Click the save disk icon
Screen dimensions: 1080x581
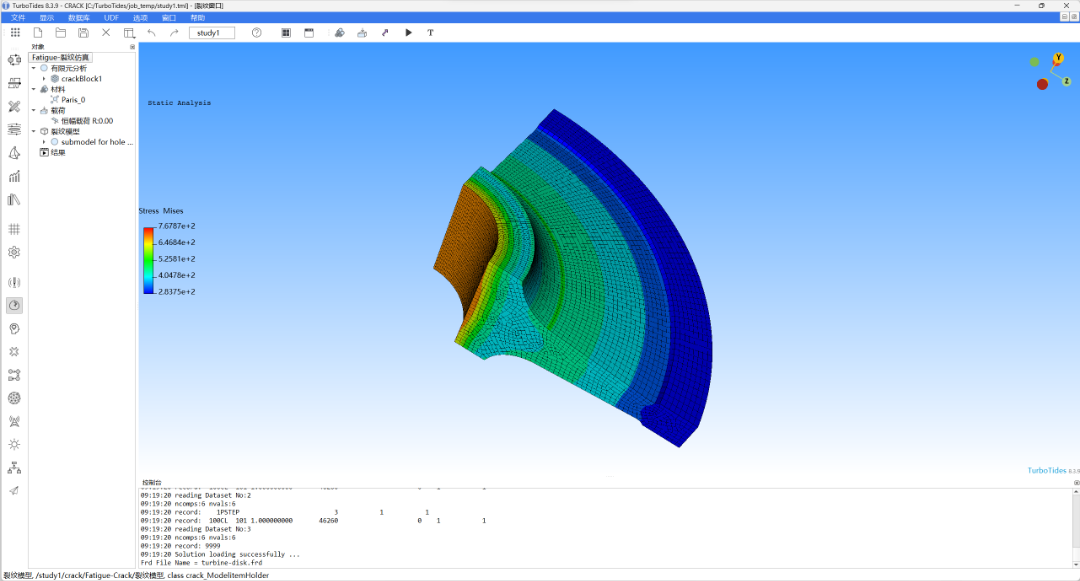[83, 33]
